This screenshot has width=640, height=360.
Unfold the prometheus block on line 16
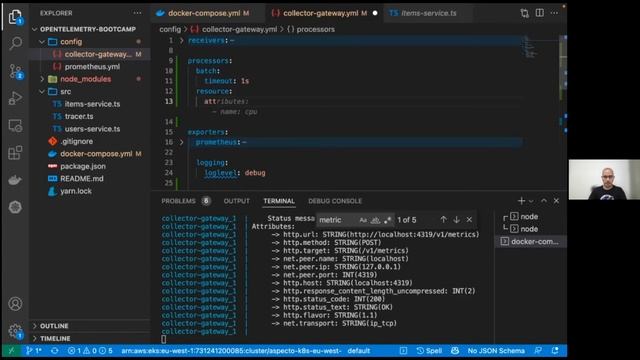coord(182,142)
